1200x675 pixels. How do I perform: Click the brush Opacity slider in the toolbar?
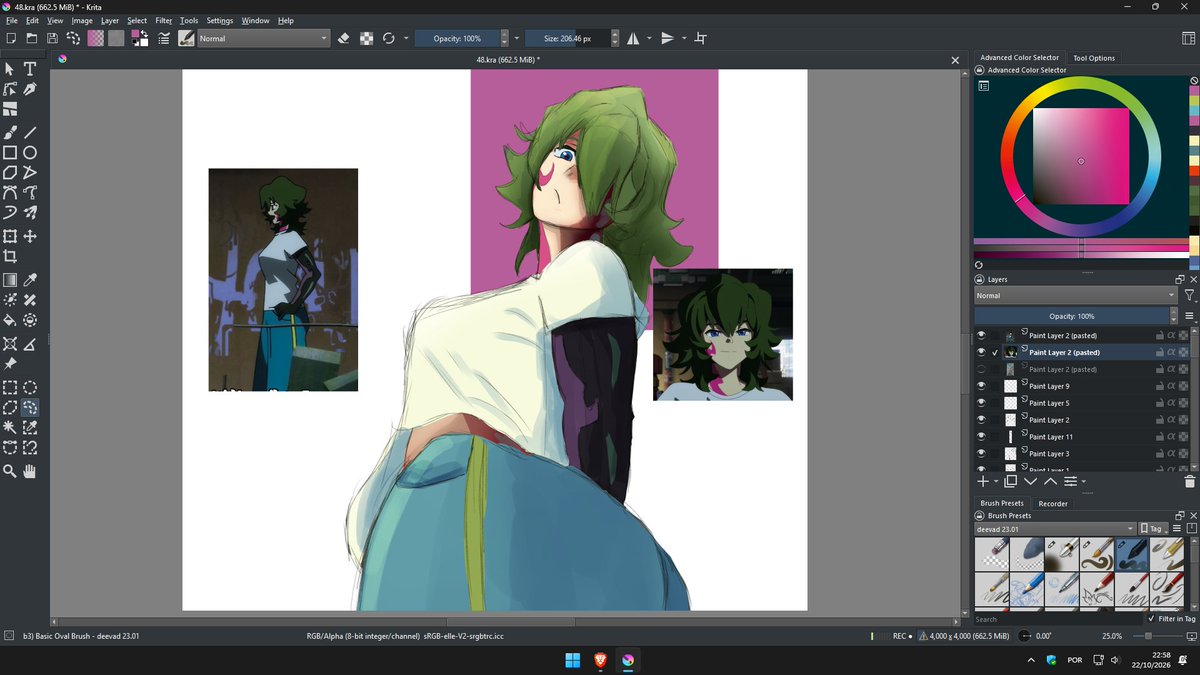point(457,38)
